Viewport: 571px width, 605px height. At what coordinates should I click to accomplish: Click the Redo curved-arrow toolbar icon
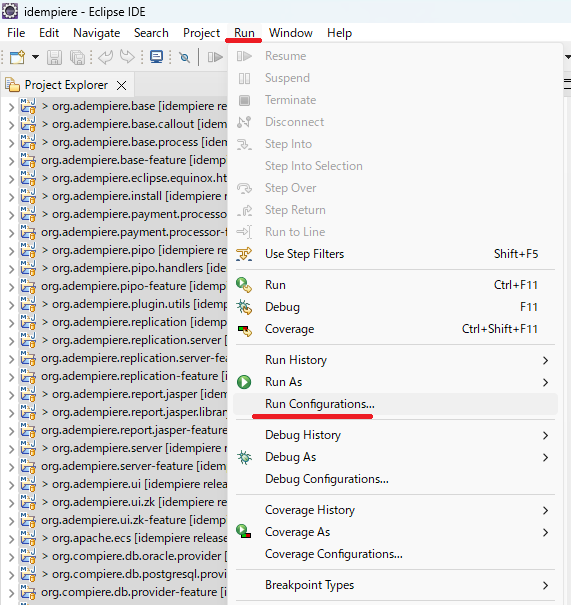tap(127, 57)
